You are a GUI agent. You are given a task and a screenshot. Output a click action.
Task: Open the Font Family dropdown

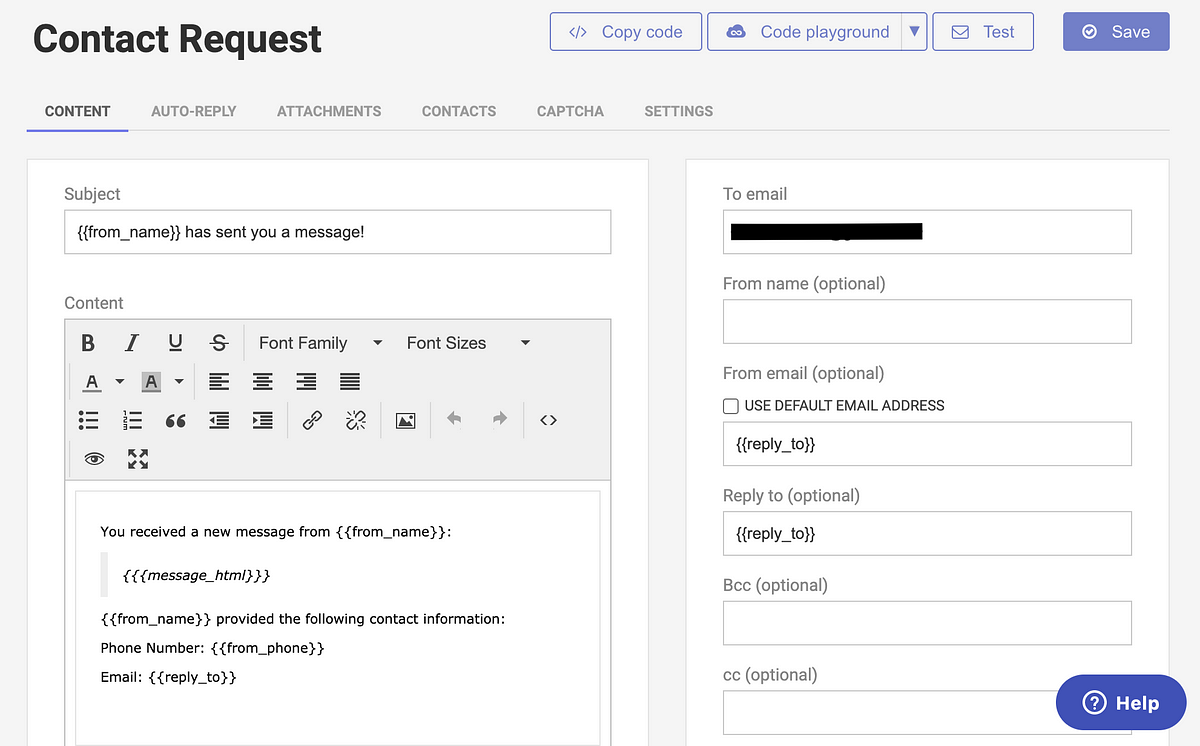tap(320, 343)
